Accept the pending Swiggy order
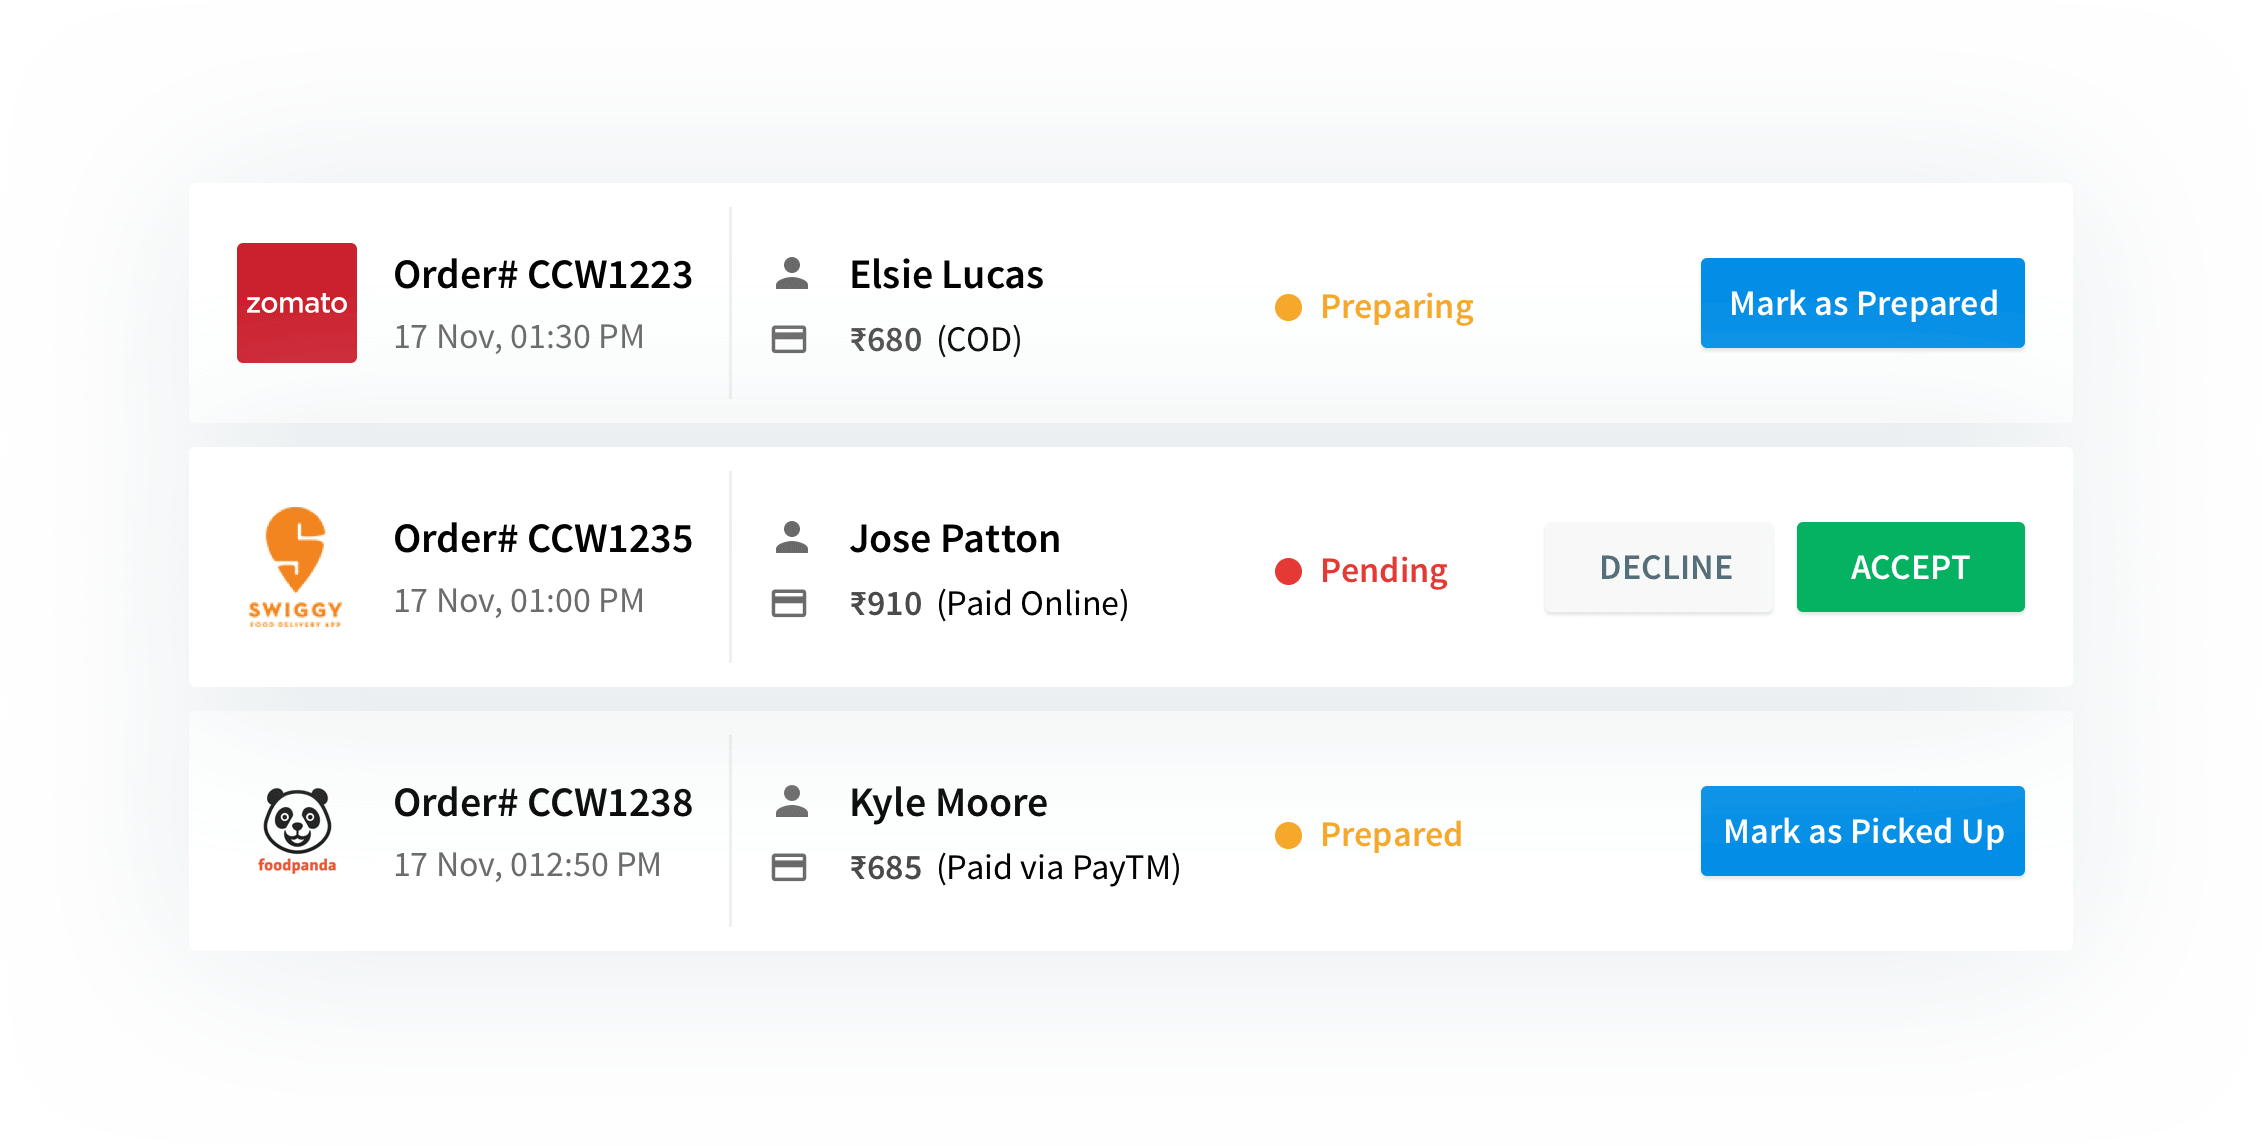 click(x=1910, y=567)
